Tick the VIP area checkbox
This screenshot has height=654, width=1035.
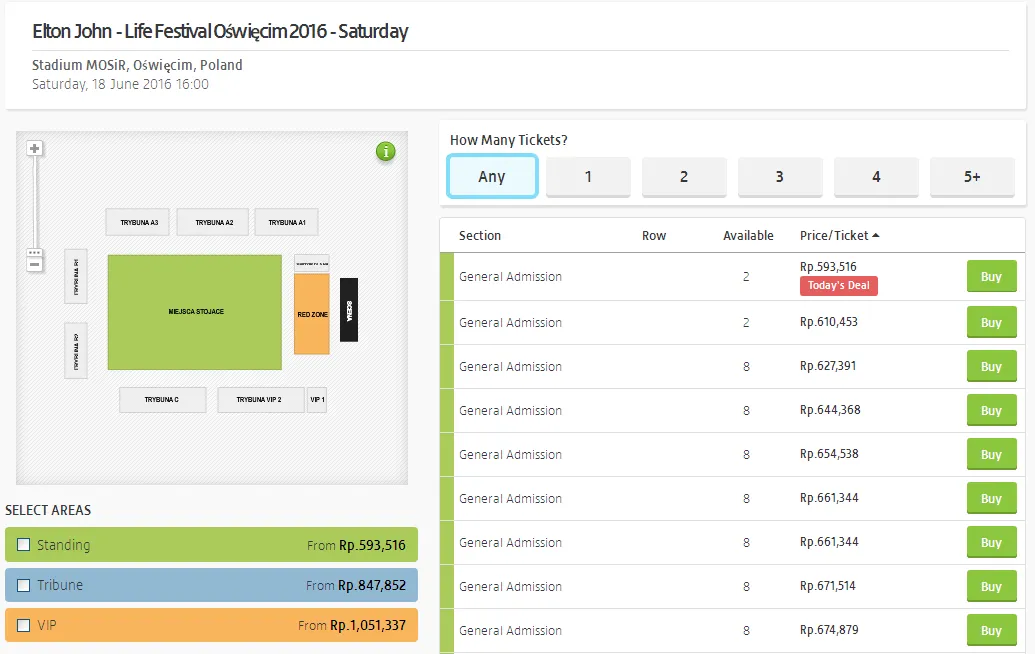point(24,625)
